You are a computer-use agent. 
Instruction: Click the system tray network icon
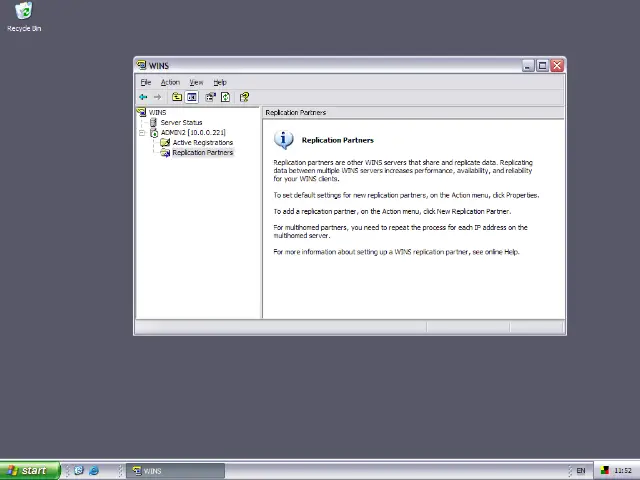pos(604,471)
